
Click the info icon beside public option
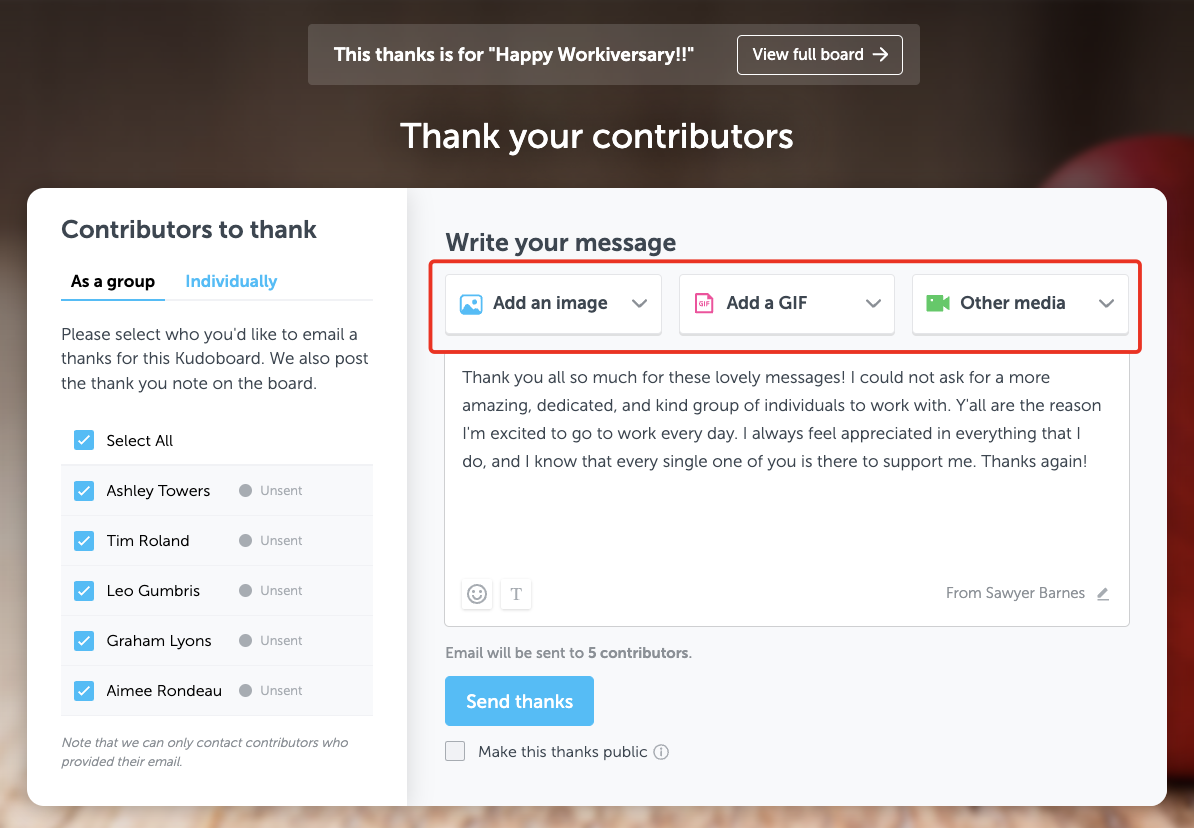(661, 752)
